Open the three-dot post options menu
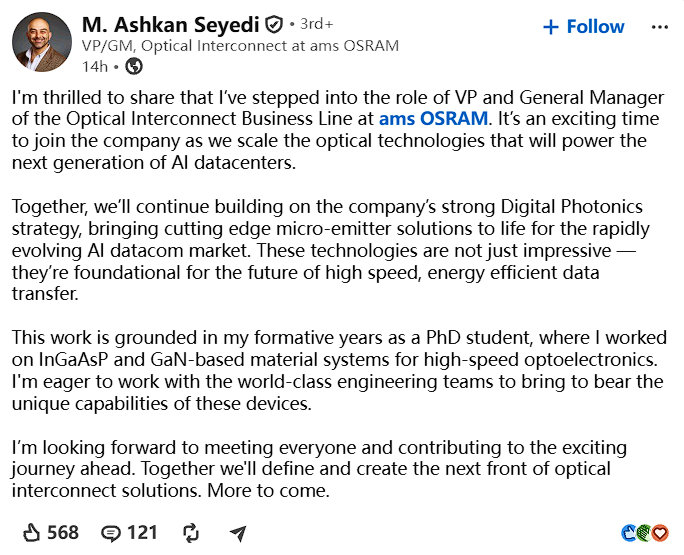The height and width of the screenshot is (555, 684). click(x=660, y=27)
